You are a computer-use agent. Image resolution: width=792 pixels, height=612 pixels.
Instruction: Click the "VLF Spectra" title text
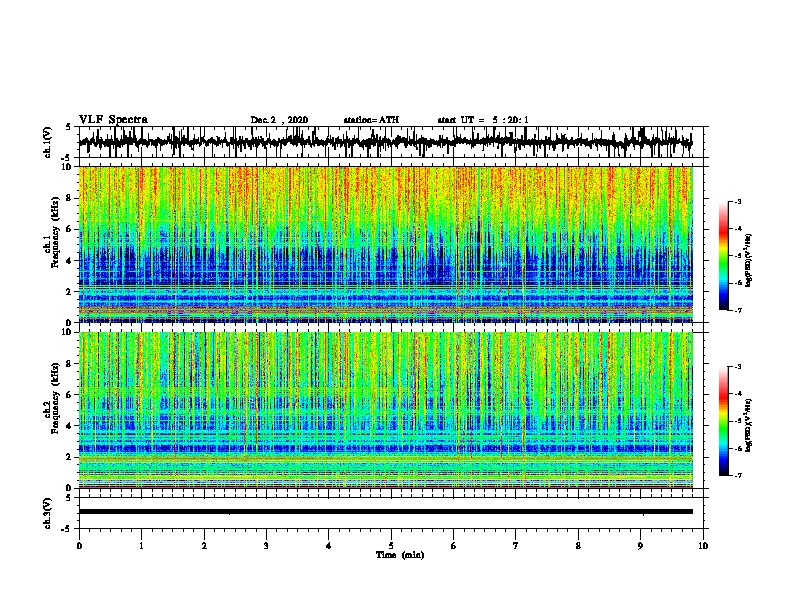point(113,120)
